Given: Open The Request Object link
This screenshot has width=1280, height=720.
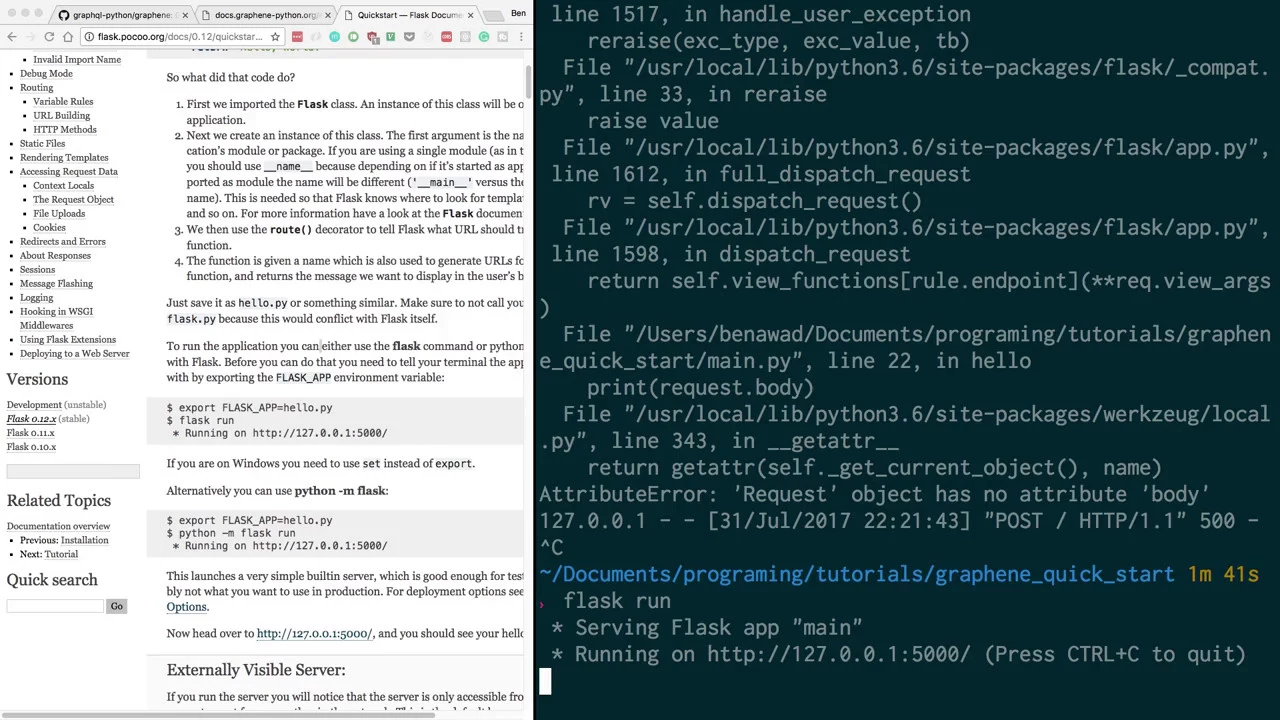Looking at the screenshot, I should pos(73,200).
